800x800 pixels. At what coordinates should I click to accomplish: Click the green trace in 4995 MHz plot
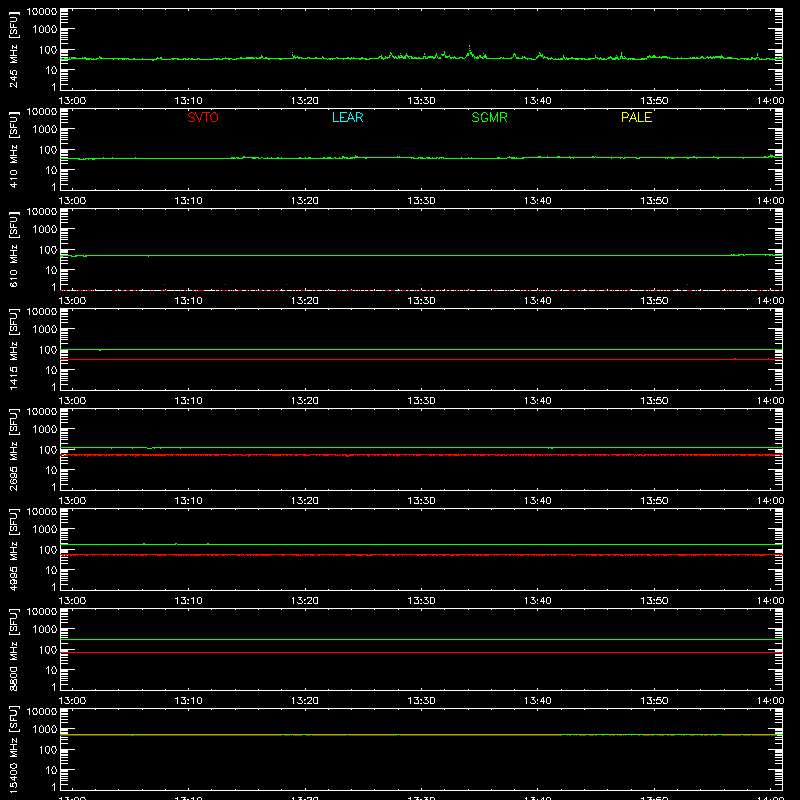pyautogui.click(x=421, y=544)
